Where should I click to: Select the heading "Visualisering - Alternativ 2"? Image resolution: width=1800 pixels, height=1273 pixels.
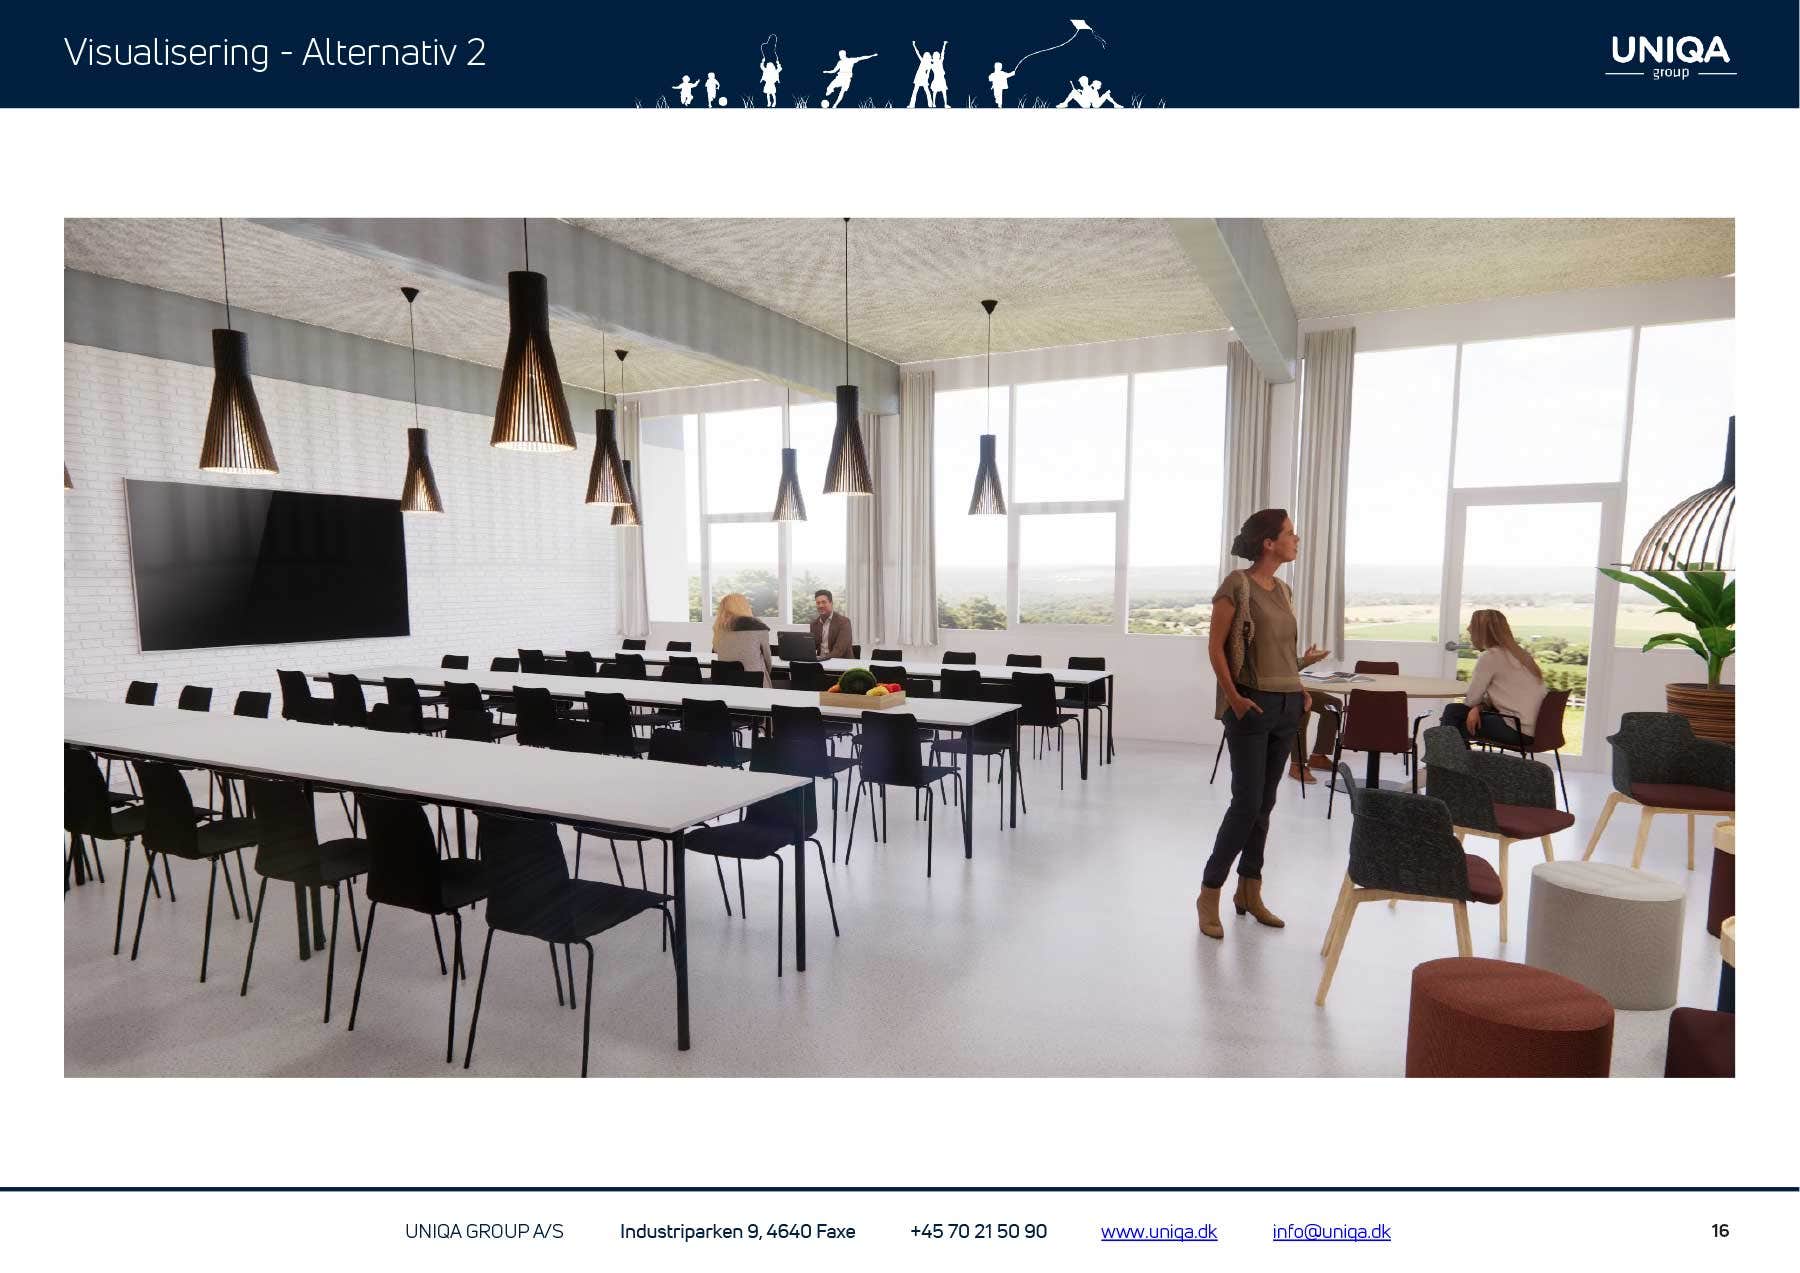275,52
